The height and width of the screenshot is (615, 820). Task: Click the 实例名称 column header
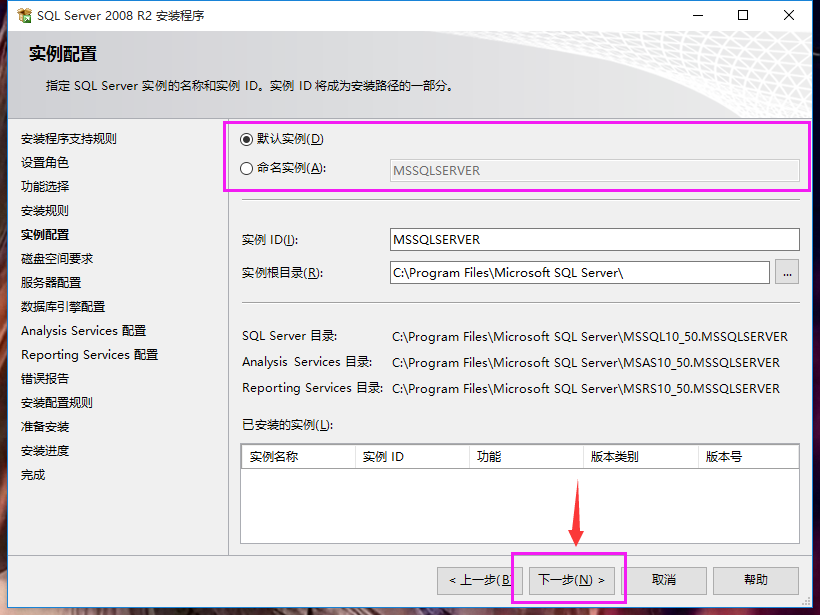298,457
